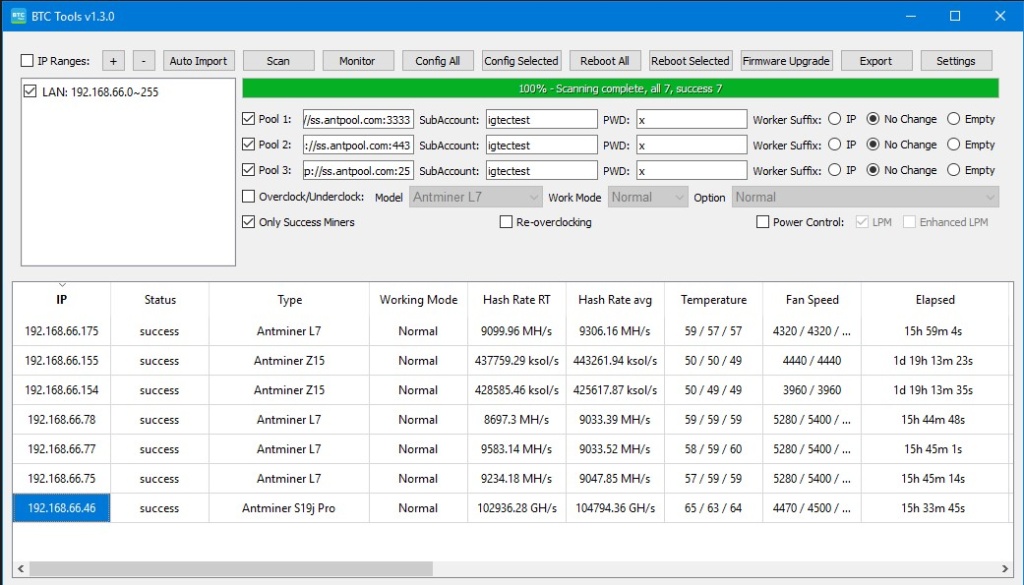Click the LPM checkbox
The width and height of the screenshot is (1024, 585).
862,222
